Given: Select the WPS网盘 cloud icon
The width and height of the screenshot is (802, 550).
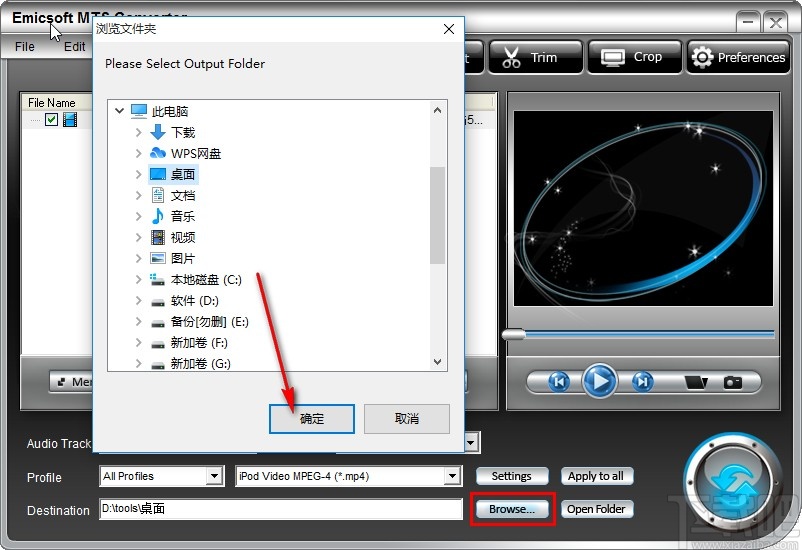Looking at the screenshot, I should pyautogui.click(x=158, y=153).
